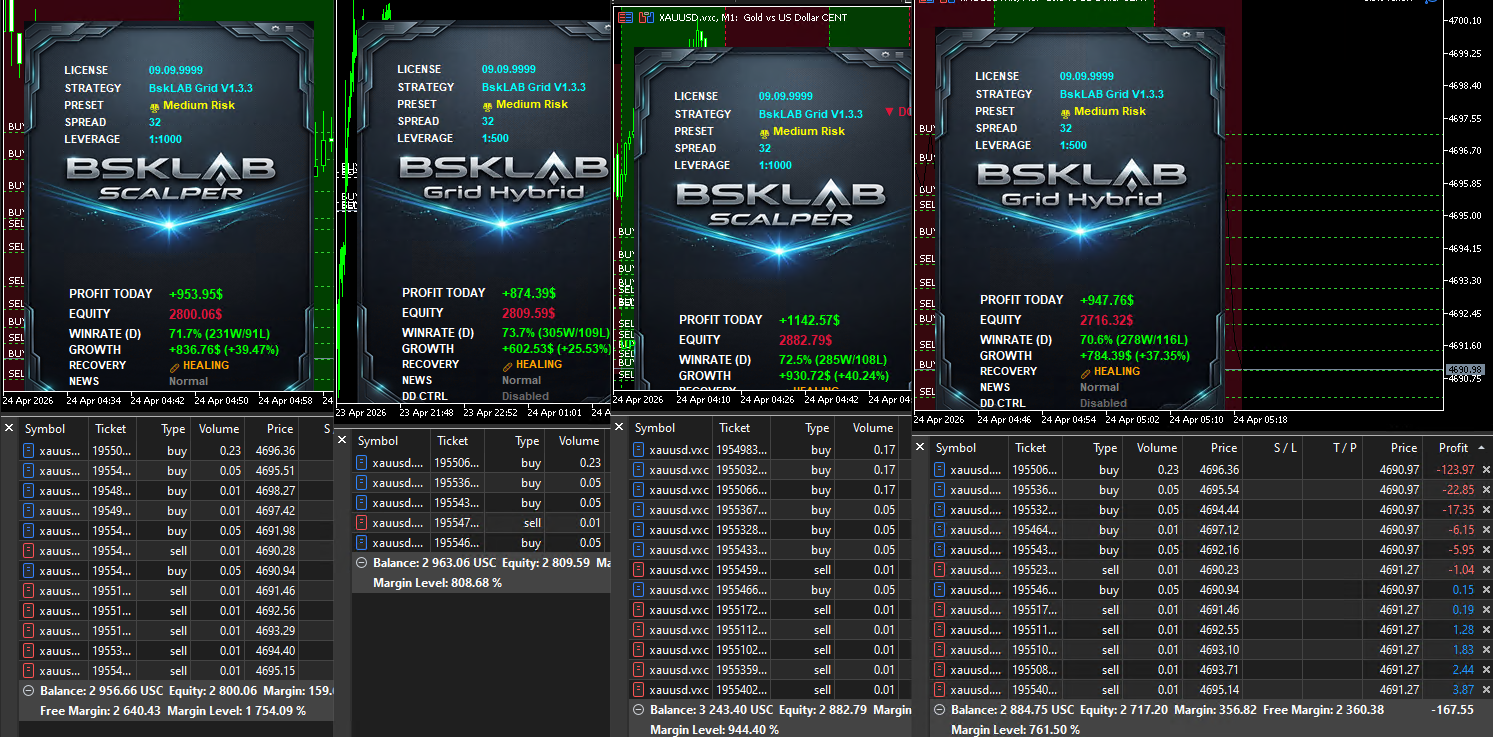Click Profit Today +1142.57$ value
Image resolution: width=1493 pixels, height=737 pixels.
(x=809, y=320)
